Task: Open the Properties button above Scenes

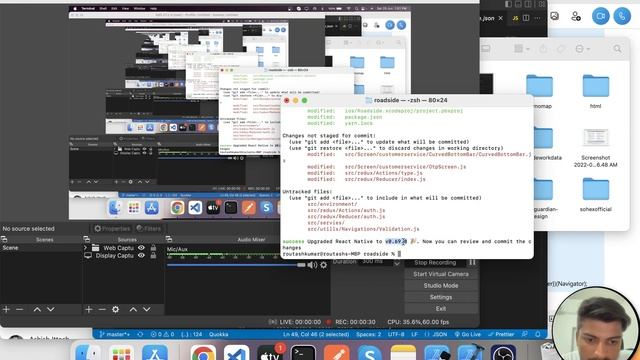Action: [112, 229]
